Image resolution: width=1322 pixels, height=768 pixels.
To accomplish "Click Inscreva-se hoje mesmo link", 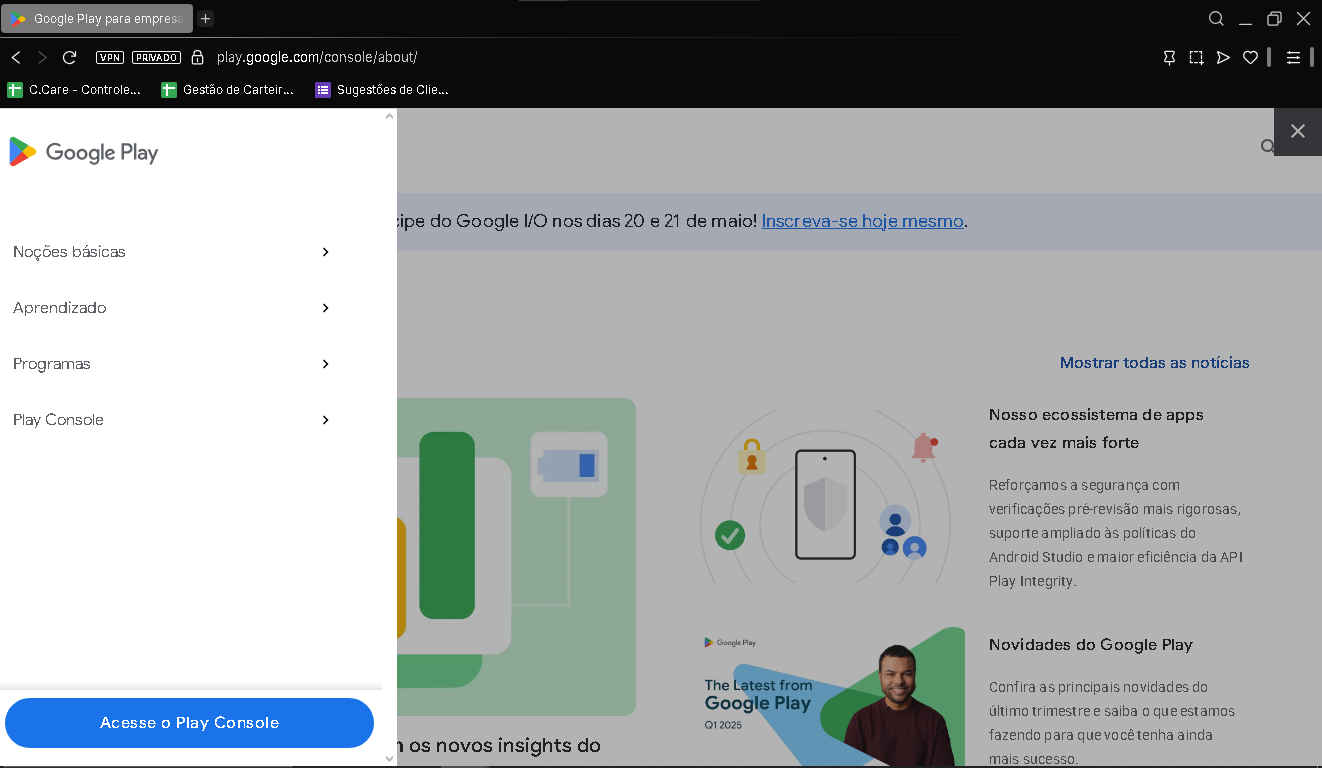I will point(862,221).
